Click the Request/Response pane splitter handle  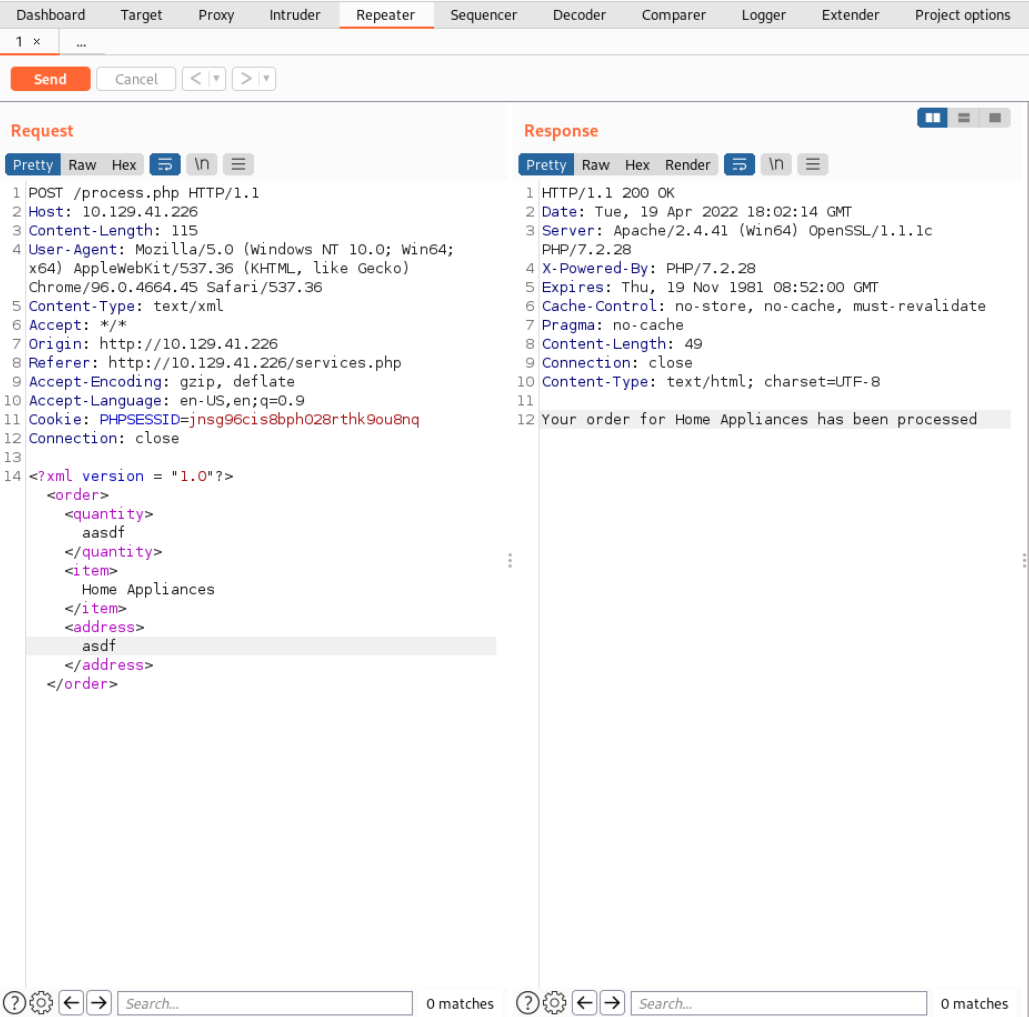click(510, 560)
